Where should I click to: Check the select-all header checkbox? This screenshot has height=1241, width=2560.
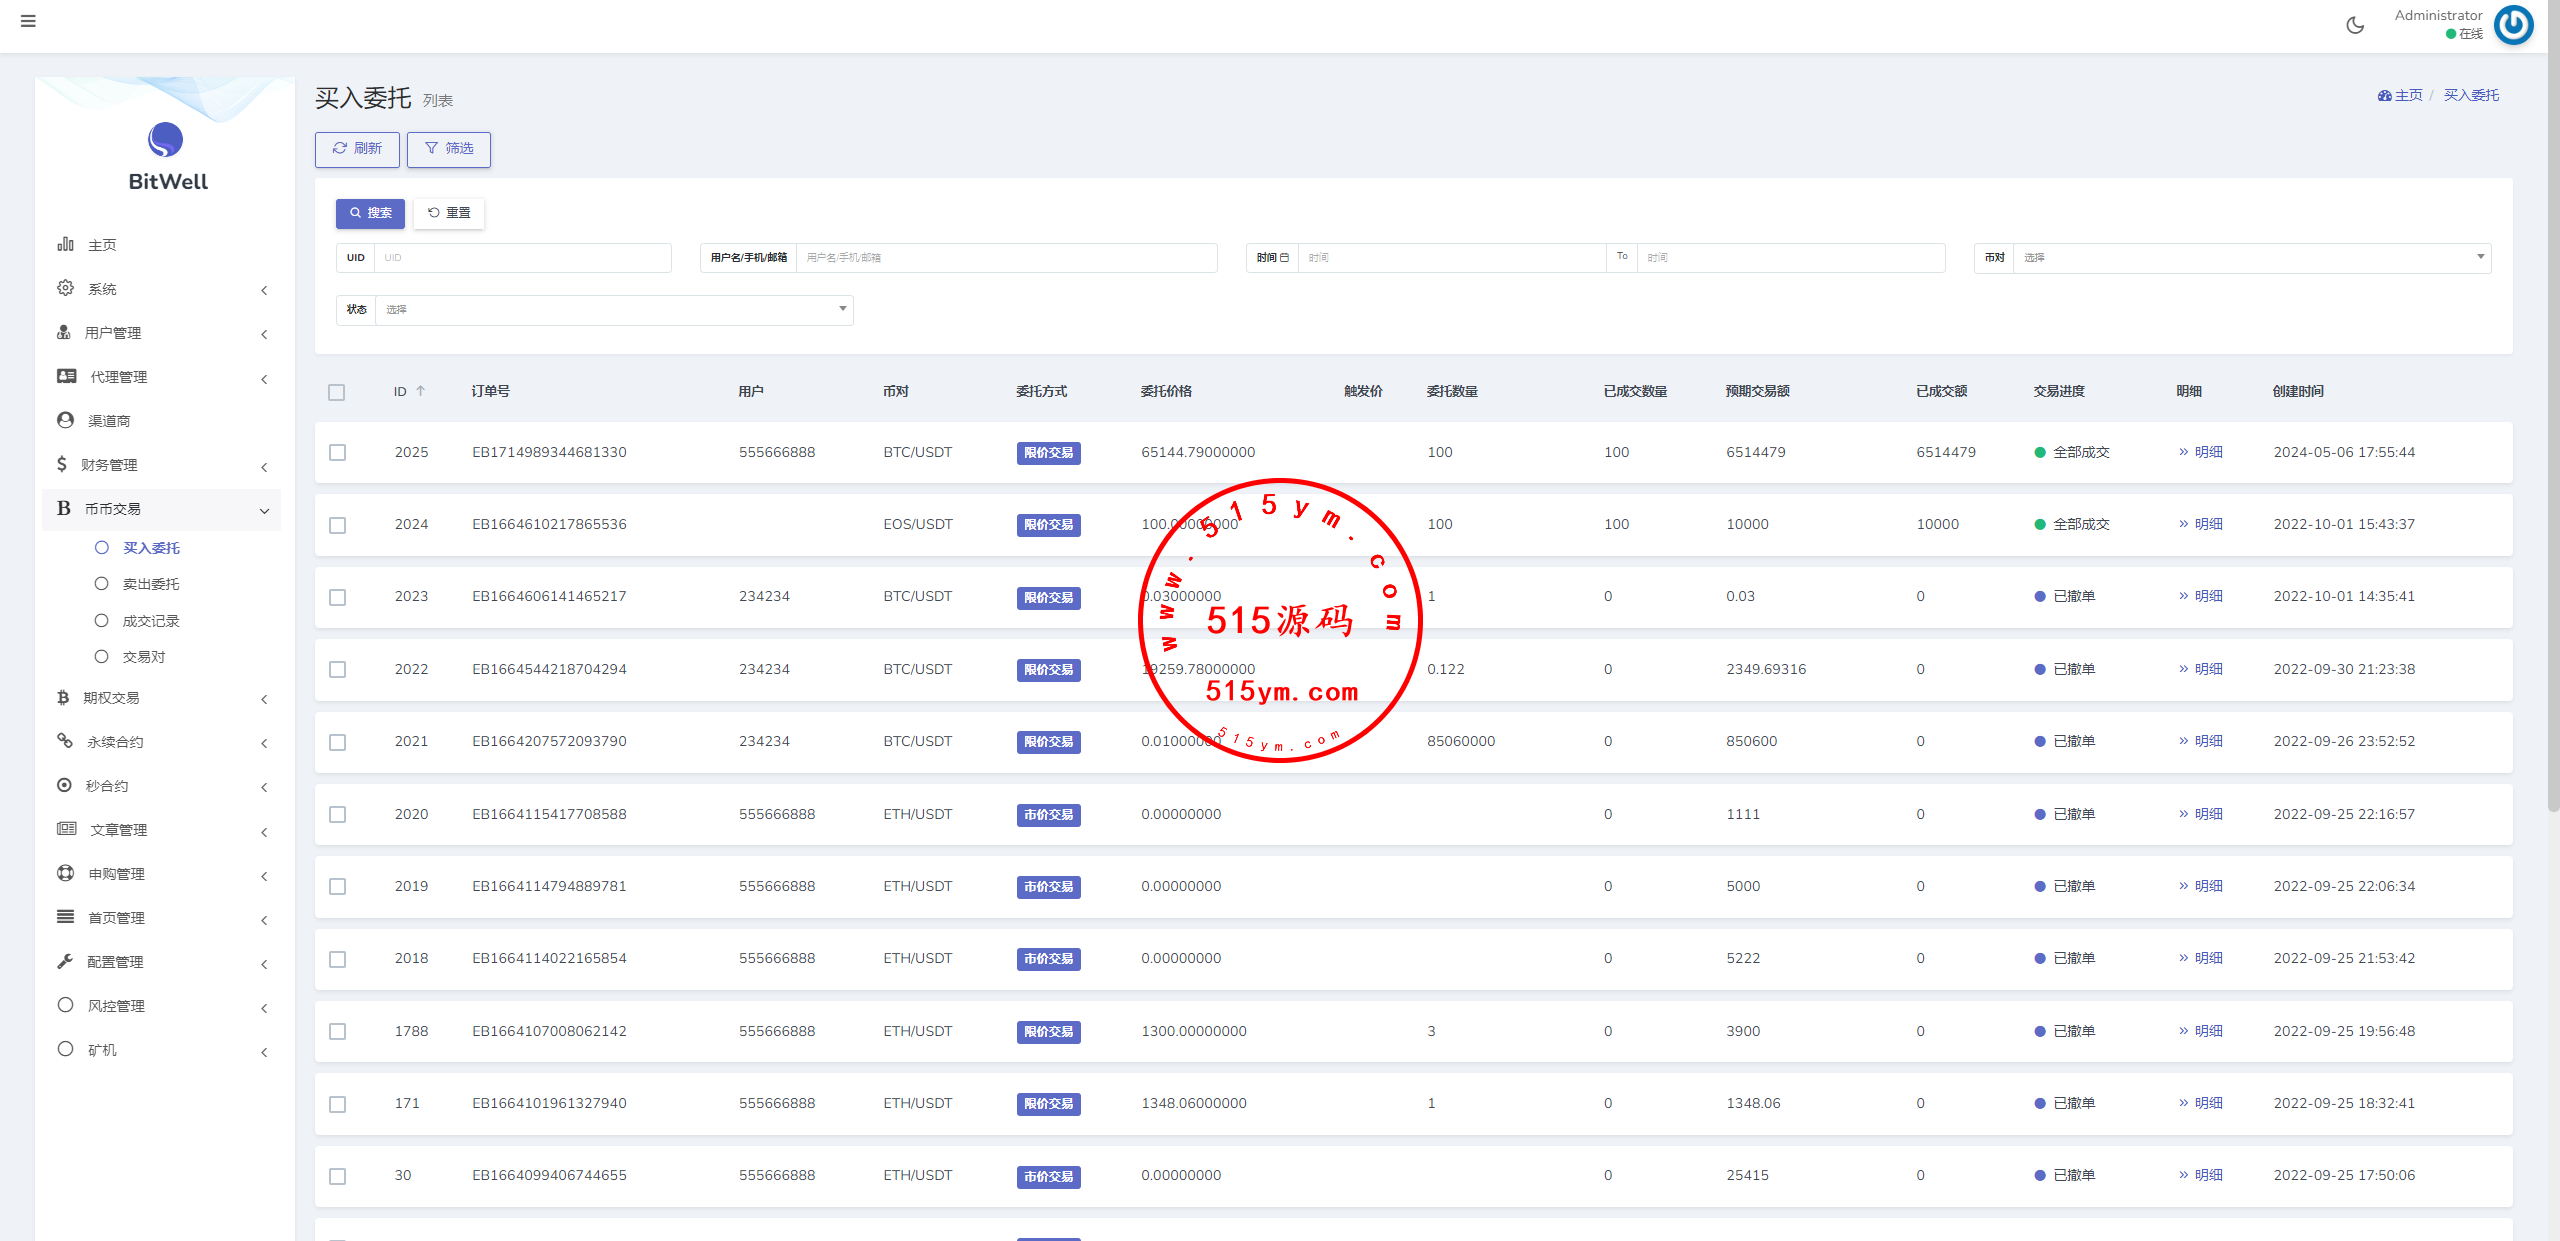337,392
